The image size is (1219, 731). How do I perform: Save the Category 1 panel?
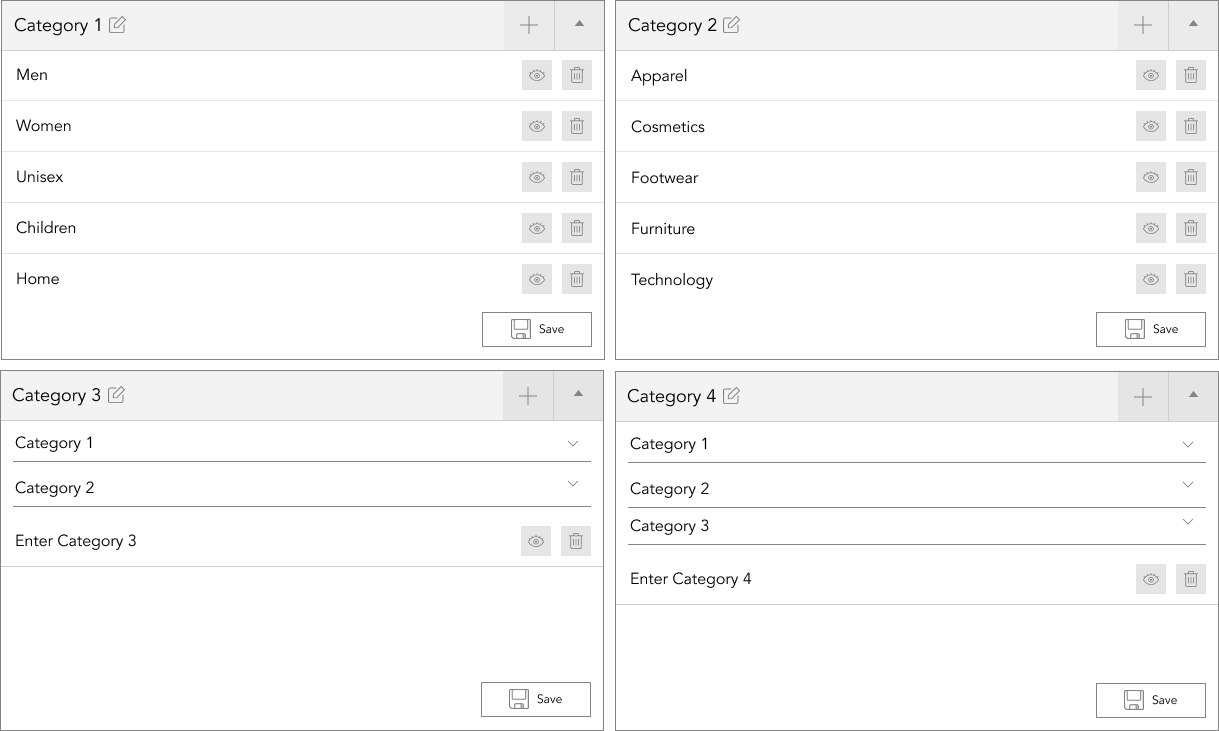pyautogui.click(x=537, y=329)
